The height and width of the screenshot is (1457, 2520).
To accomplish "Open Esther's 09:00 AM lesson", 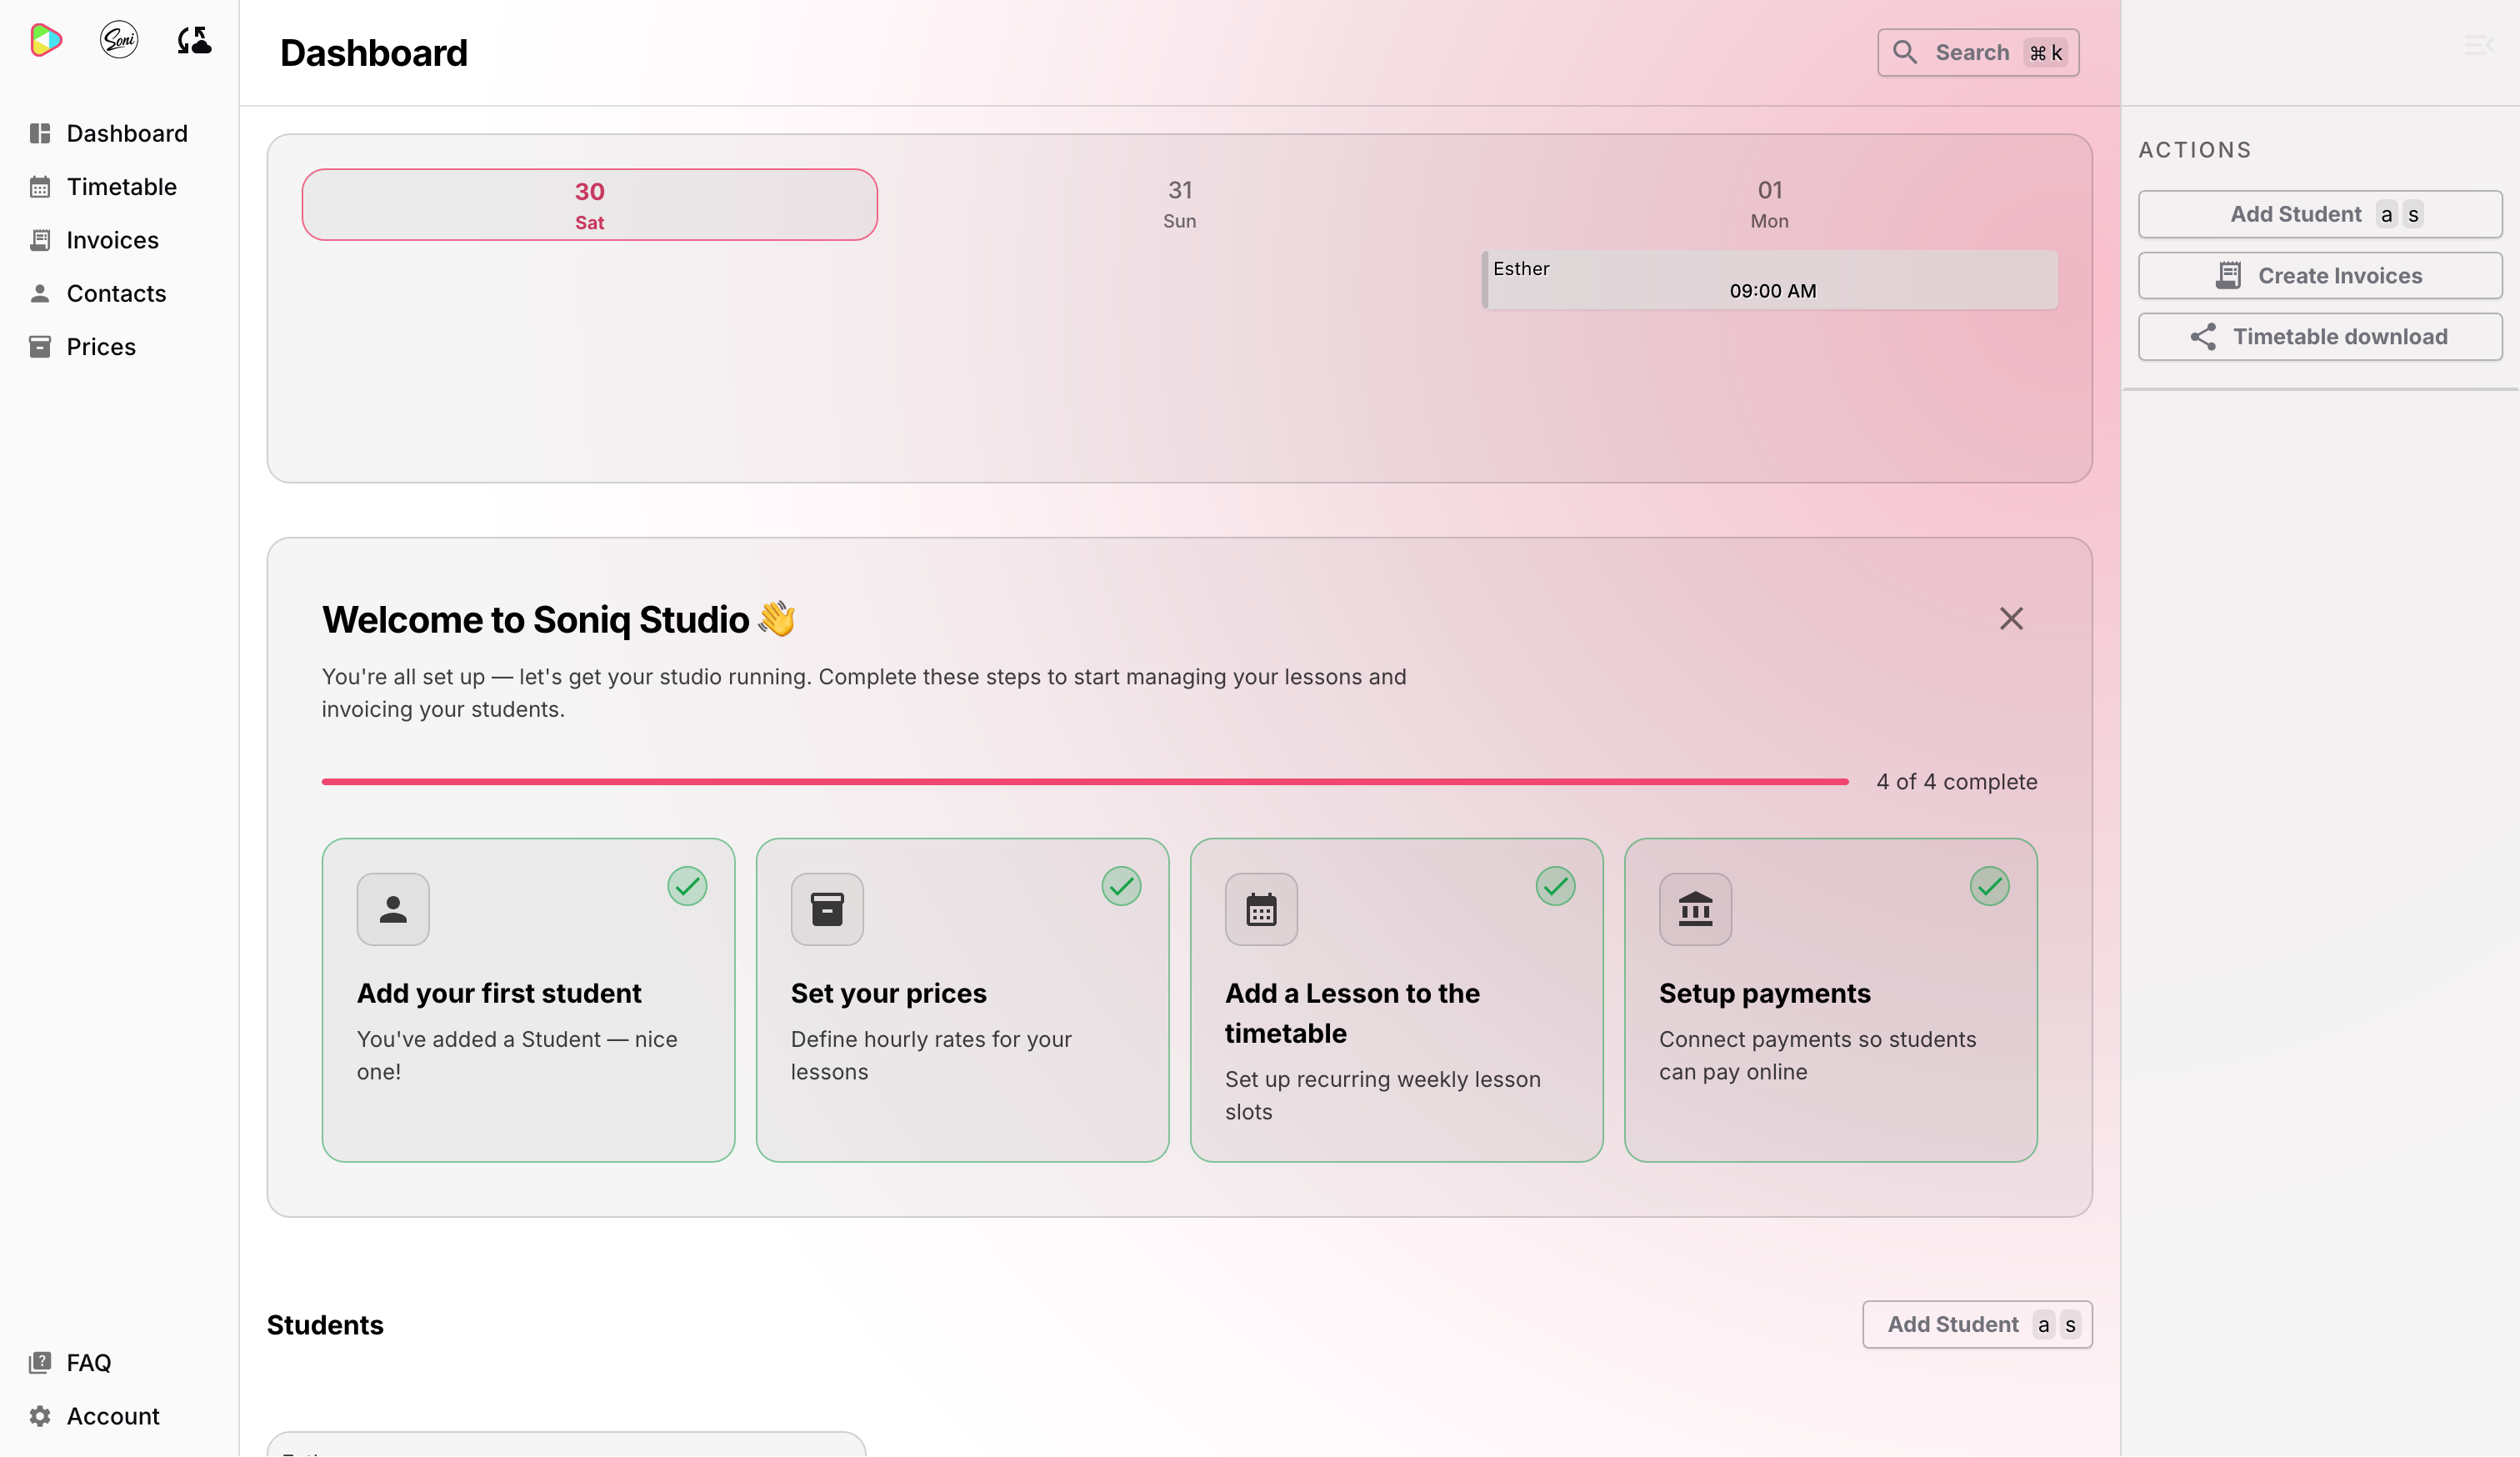I will click(x=1769, y=279).
